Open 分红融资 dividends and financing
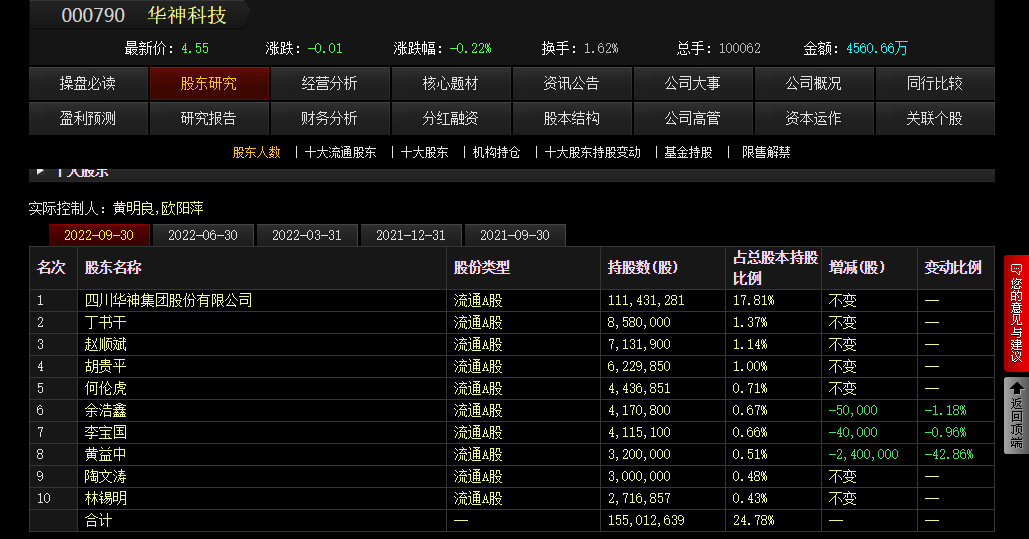The image size is (1029, 539). pos(451,118)
